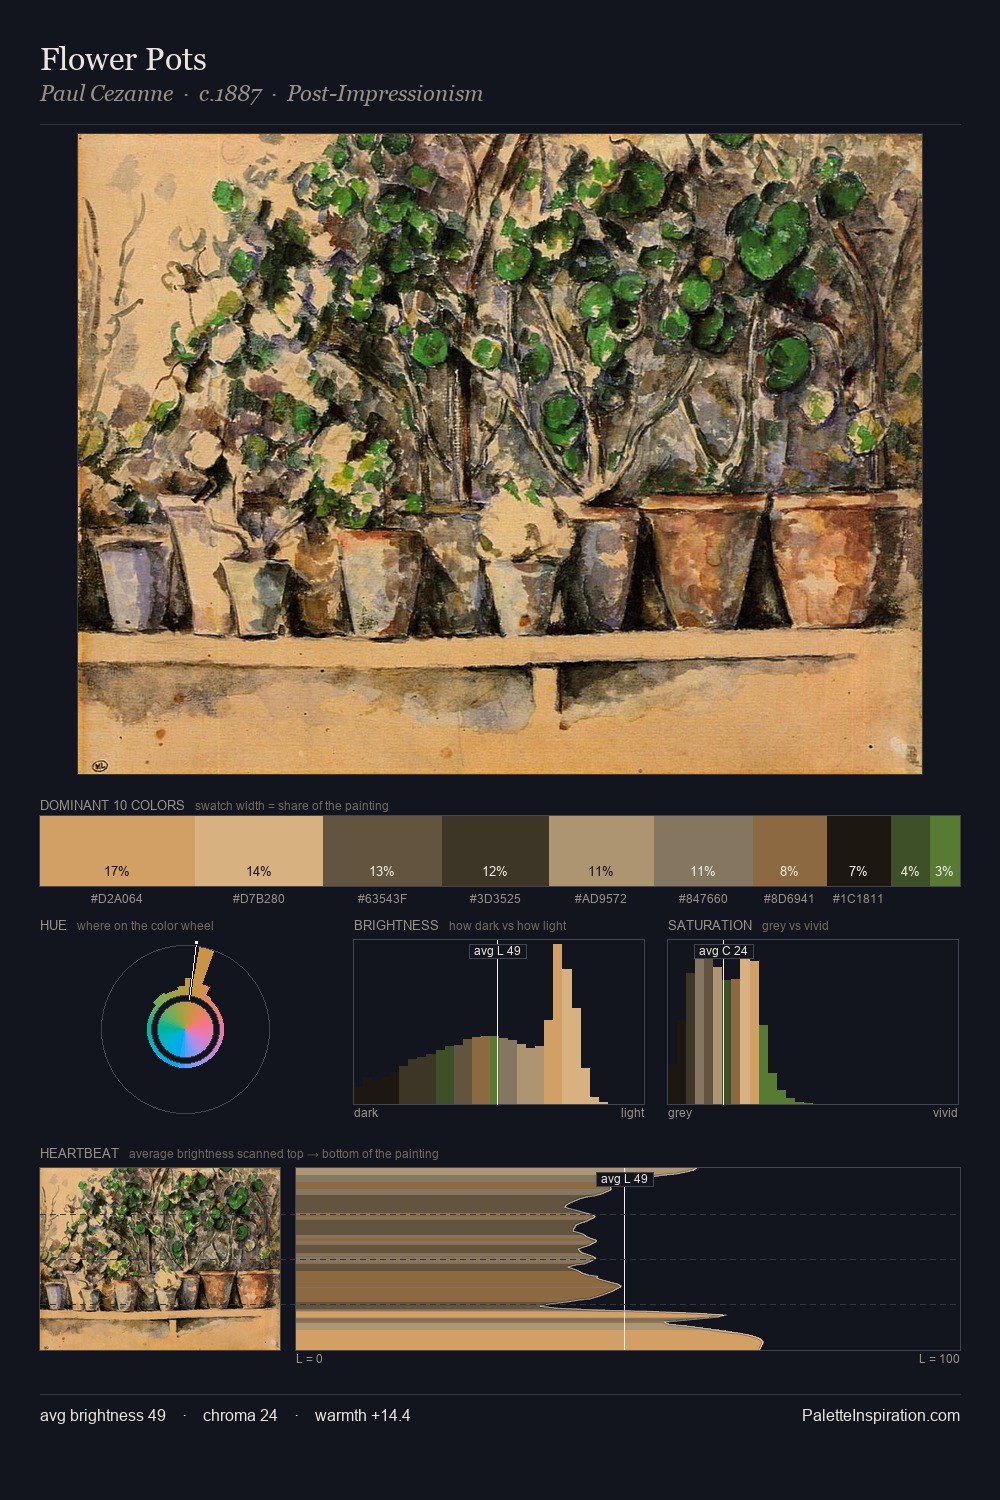Select the 12% dark olive swatch
The image size is (1000, 1500).
click(495, 851)
